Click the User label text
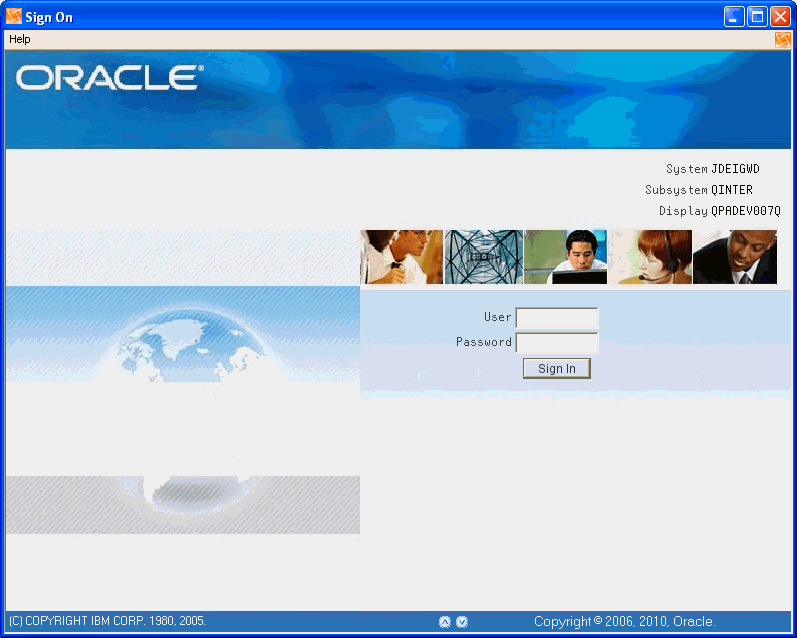Screen dimensions: 797x638 [x=498, y=317]
